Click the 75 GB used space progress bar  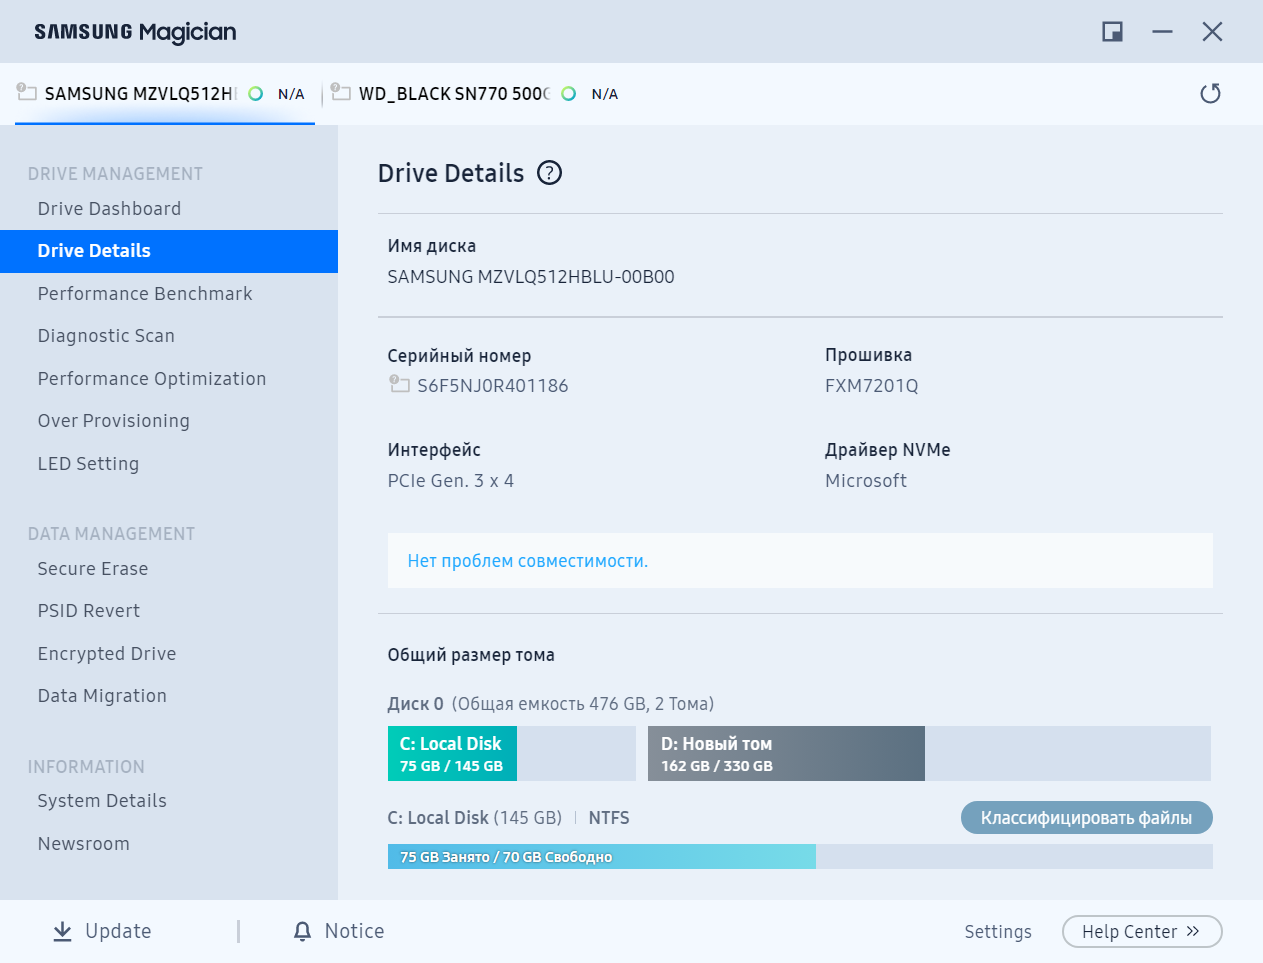coord(800,857)
